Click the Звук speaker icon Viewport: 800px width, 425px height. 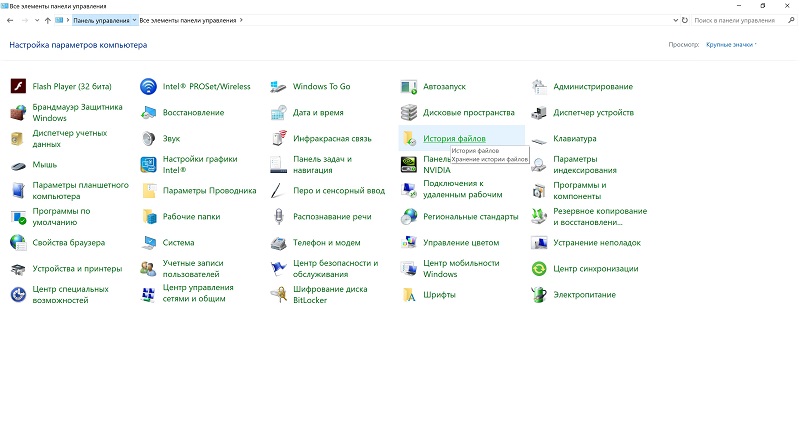[148, 138]
